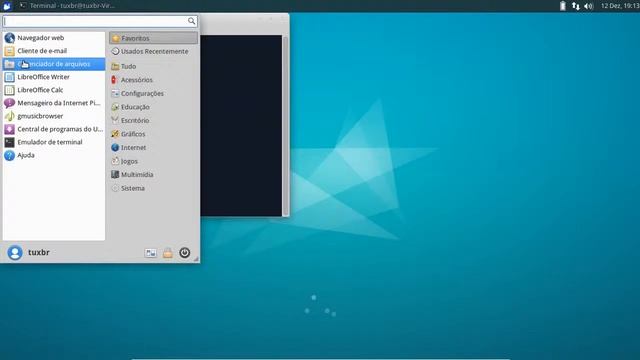Click the magnifier icon in the search box
Screen dimensions: 640x360
click(191, 21)
